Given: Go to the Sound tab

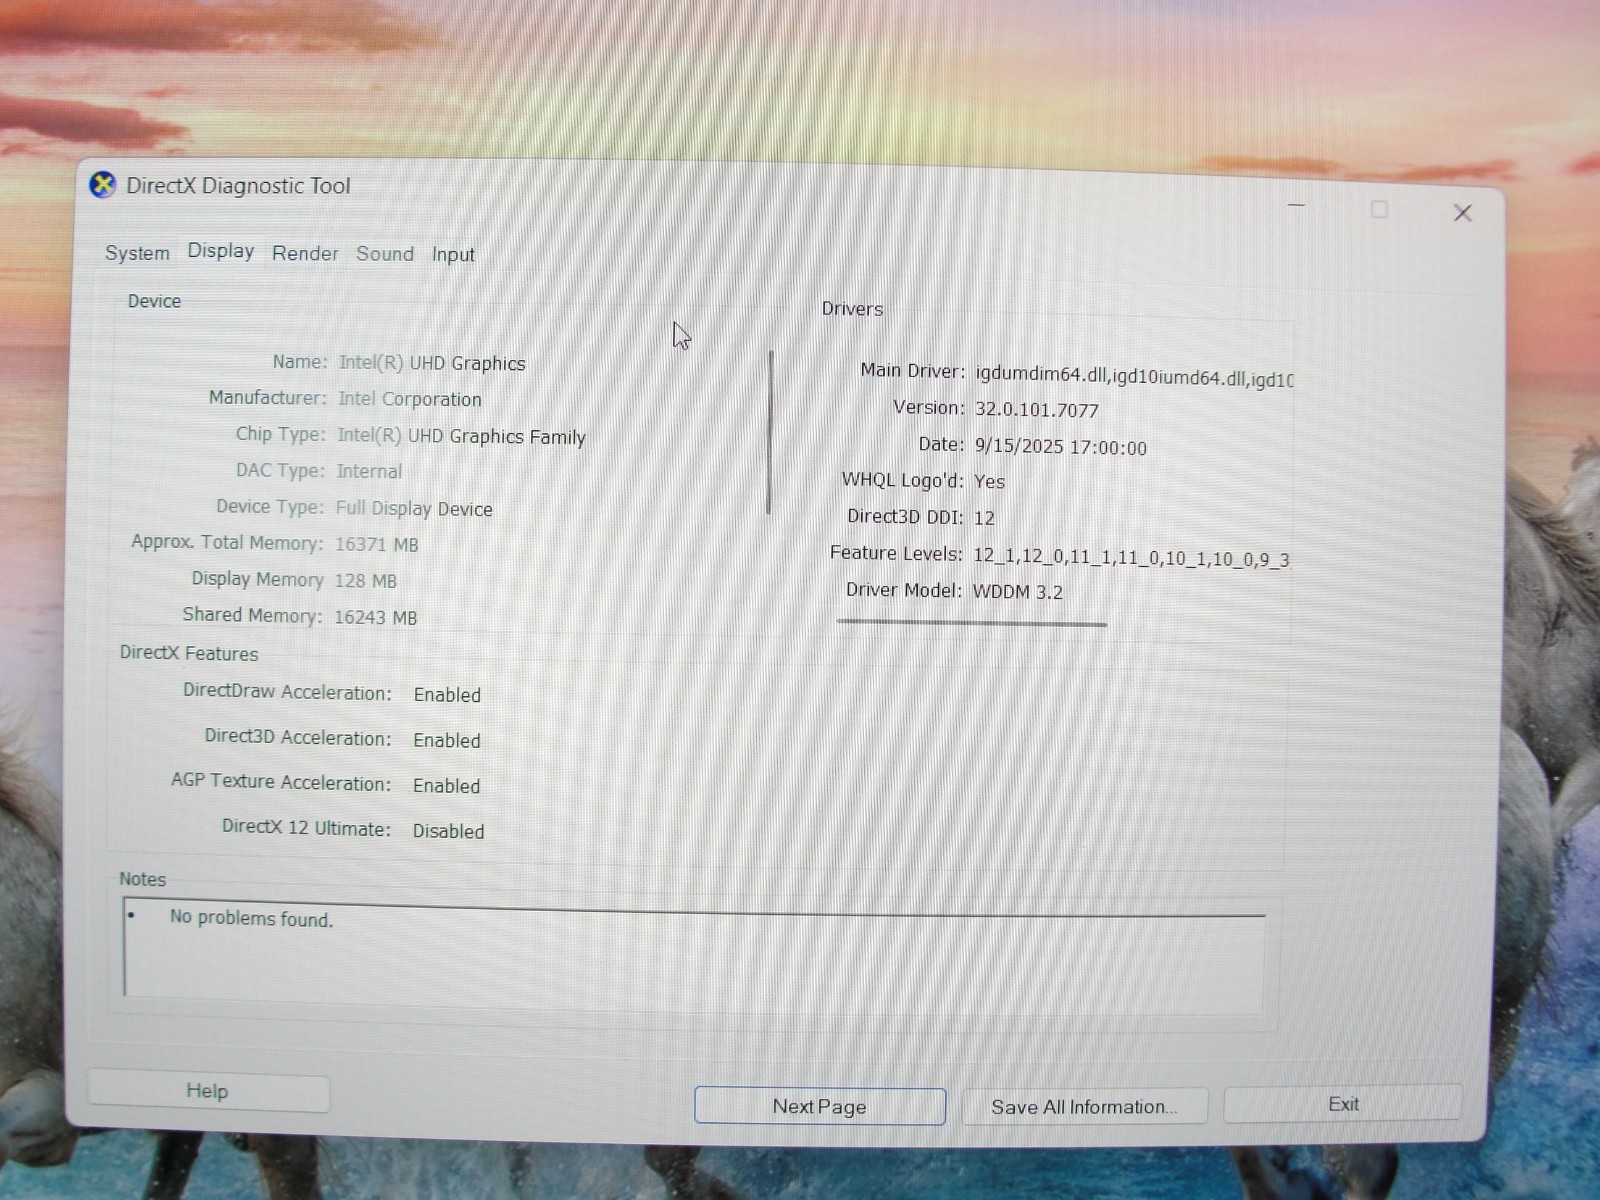Looking at the screenshot, I should pyautogui.click(x=385, y=254).
